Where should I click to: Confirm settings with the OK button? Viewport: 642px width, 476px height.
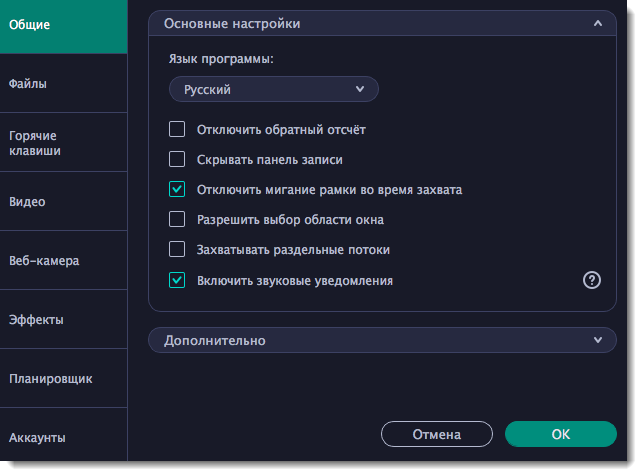click(x=560, y=434)
